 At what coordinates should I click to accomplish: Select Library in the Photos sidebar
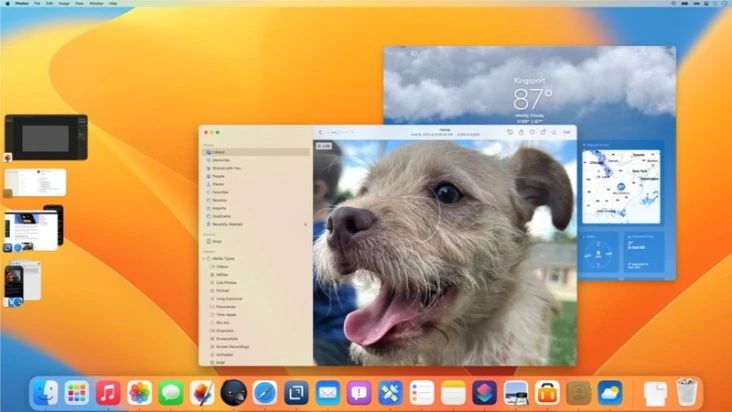coord(218,152)
